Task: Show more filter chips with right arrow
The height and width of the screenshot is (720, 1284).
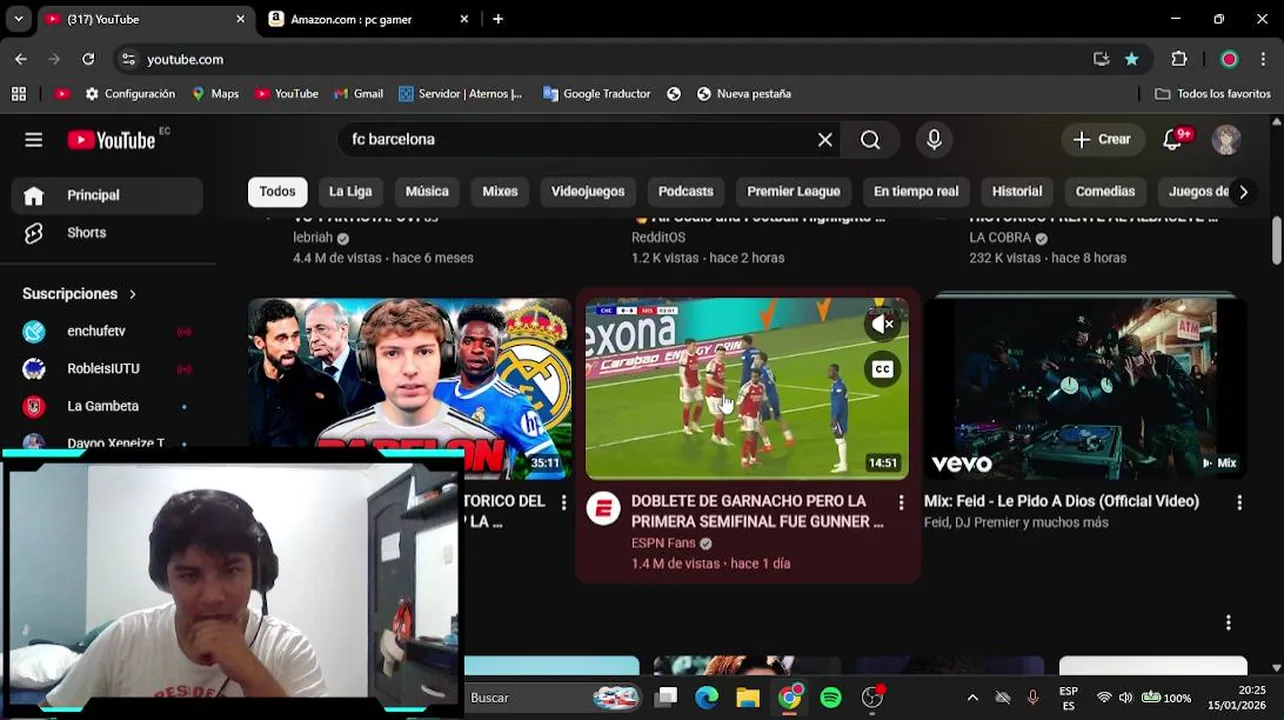Action: (x=1243, y=192)
